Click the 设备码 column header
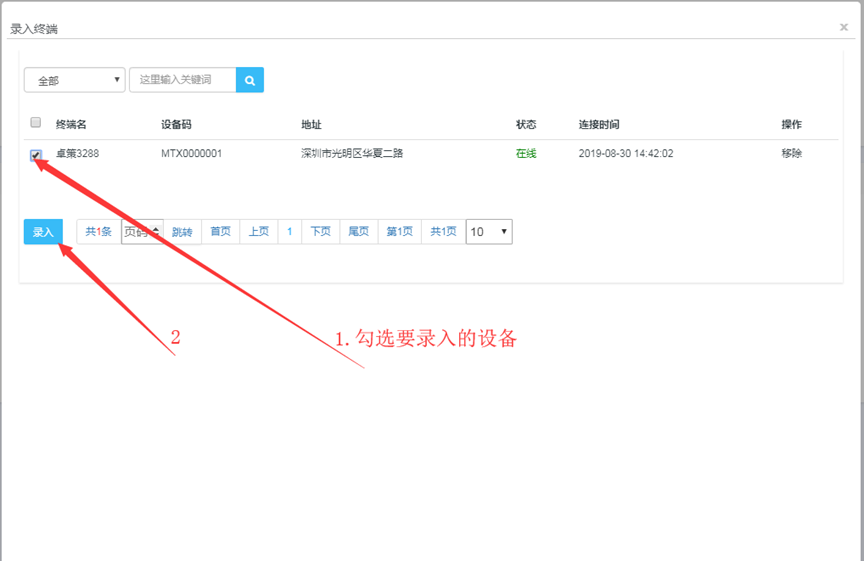The image size is (864, 561). pyautogui.click(x=176, y=125)
